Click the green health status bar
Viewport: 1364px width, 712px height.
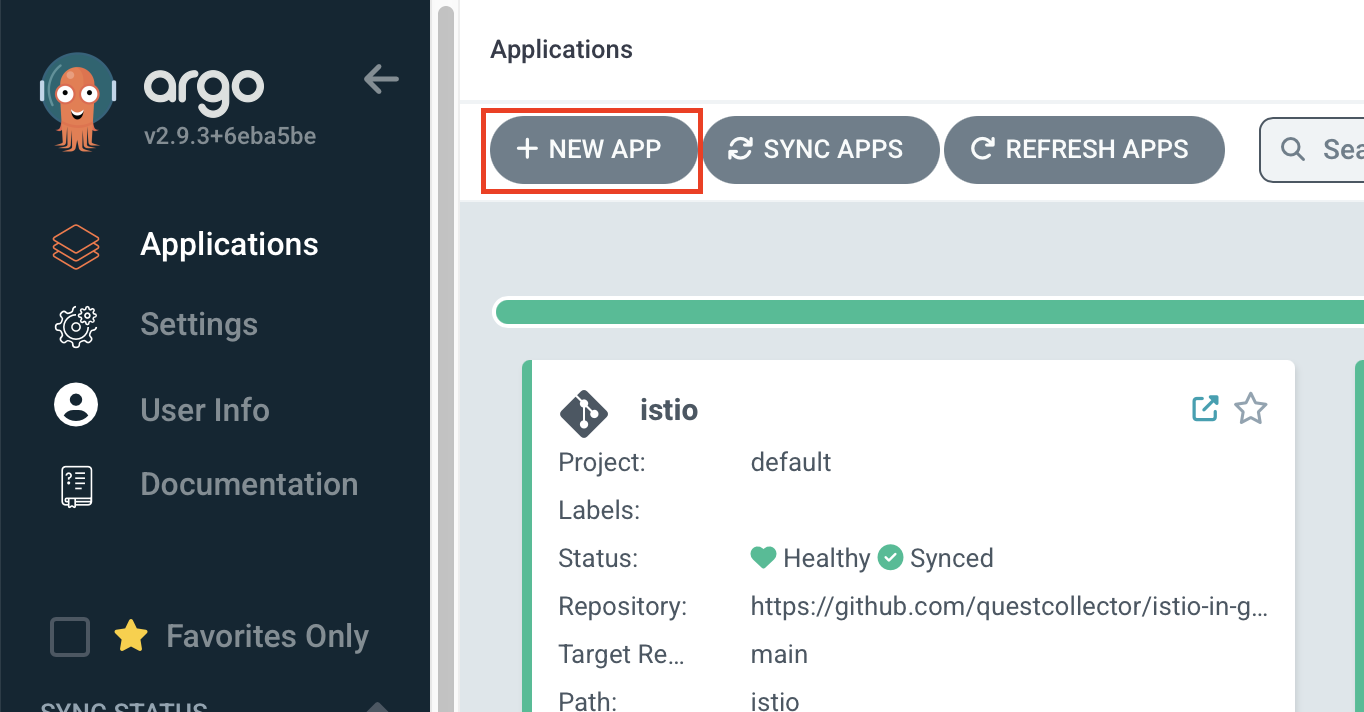pyautogui.click(x=930, y=312)
